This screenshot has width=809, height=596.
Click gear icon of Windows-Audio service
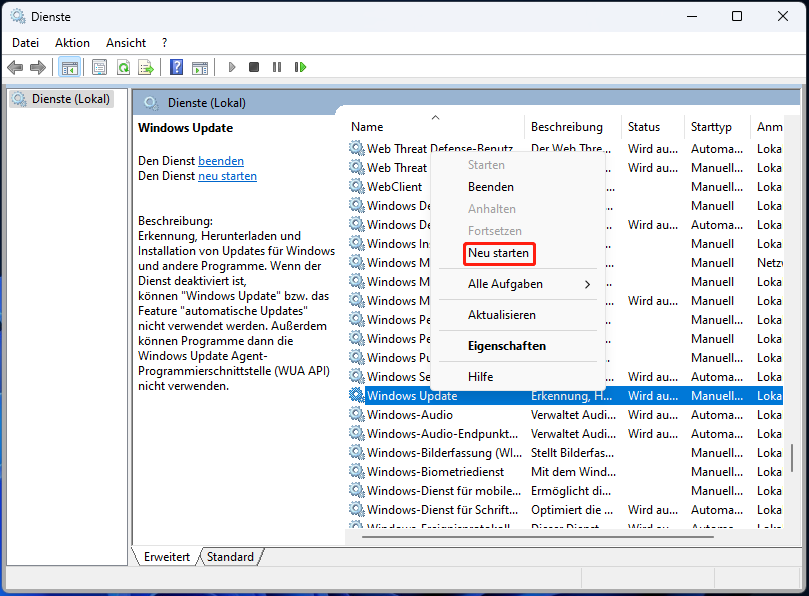357,414
